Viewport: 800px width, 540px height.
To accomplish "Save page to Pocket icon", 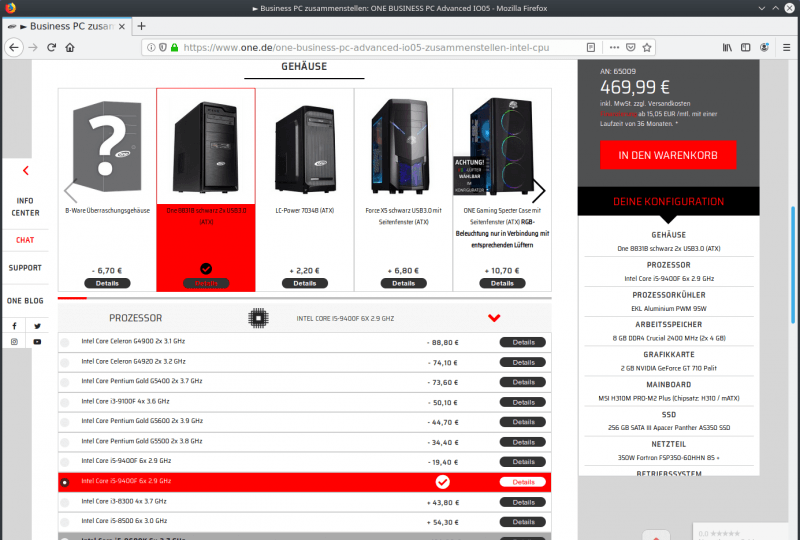I will click(631, 47).
